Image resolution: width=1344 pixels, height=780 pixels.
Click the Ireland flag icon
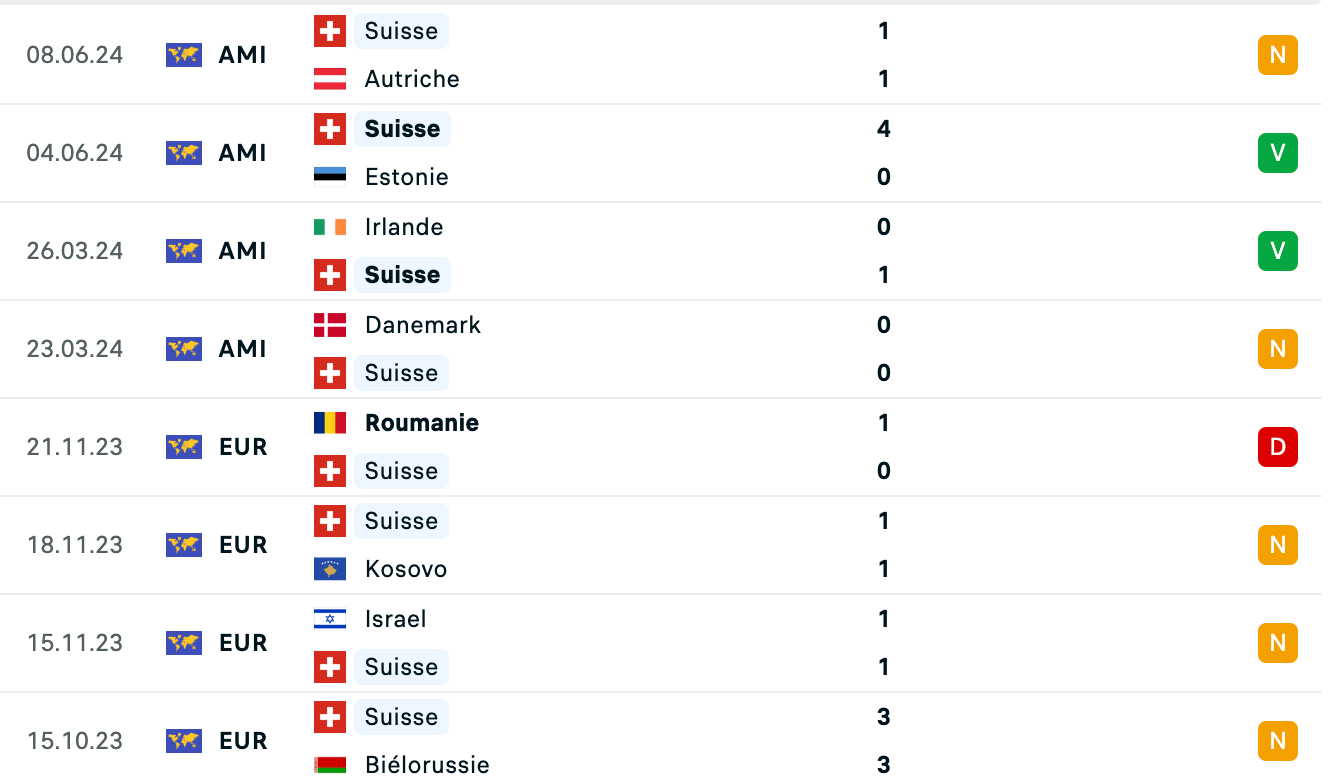[x=330, y=227]
